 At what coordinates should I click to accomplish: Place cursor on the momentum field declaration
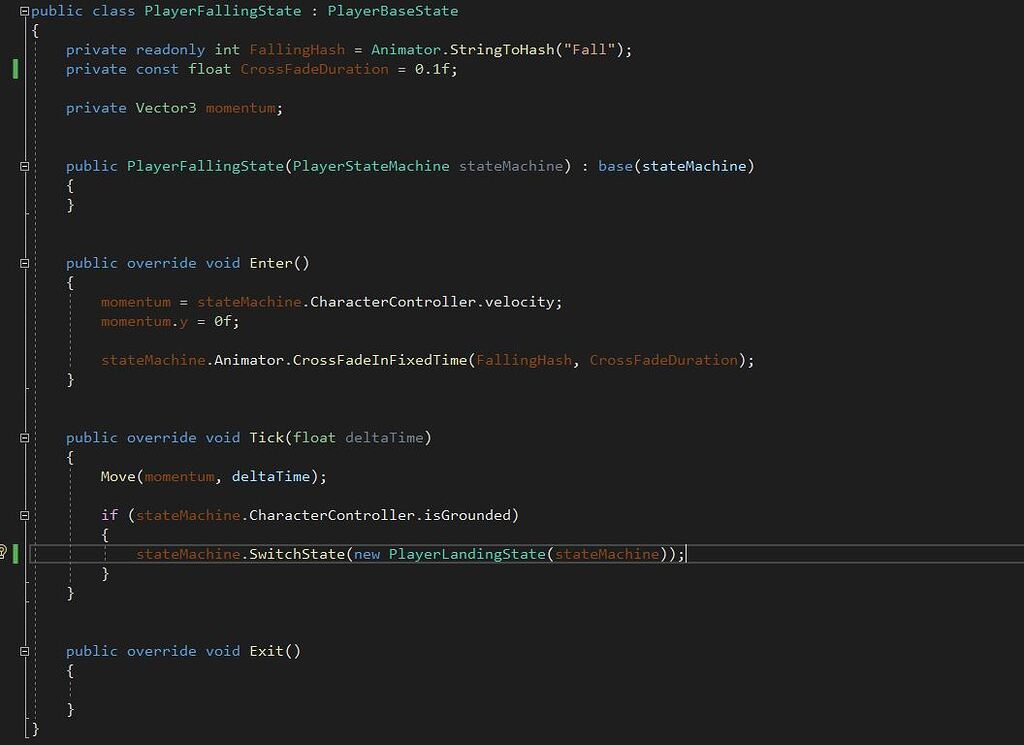click(x=239, y=108)
